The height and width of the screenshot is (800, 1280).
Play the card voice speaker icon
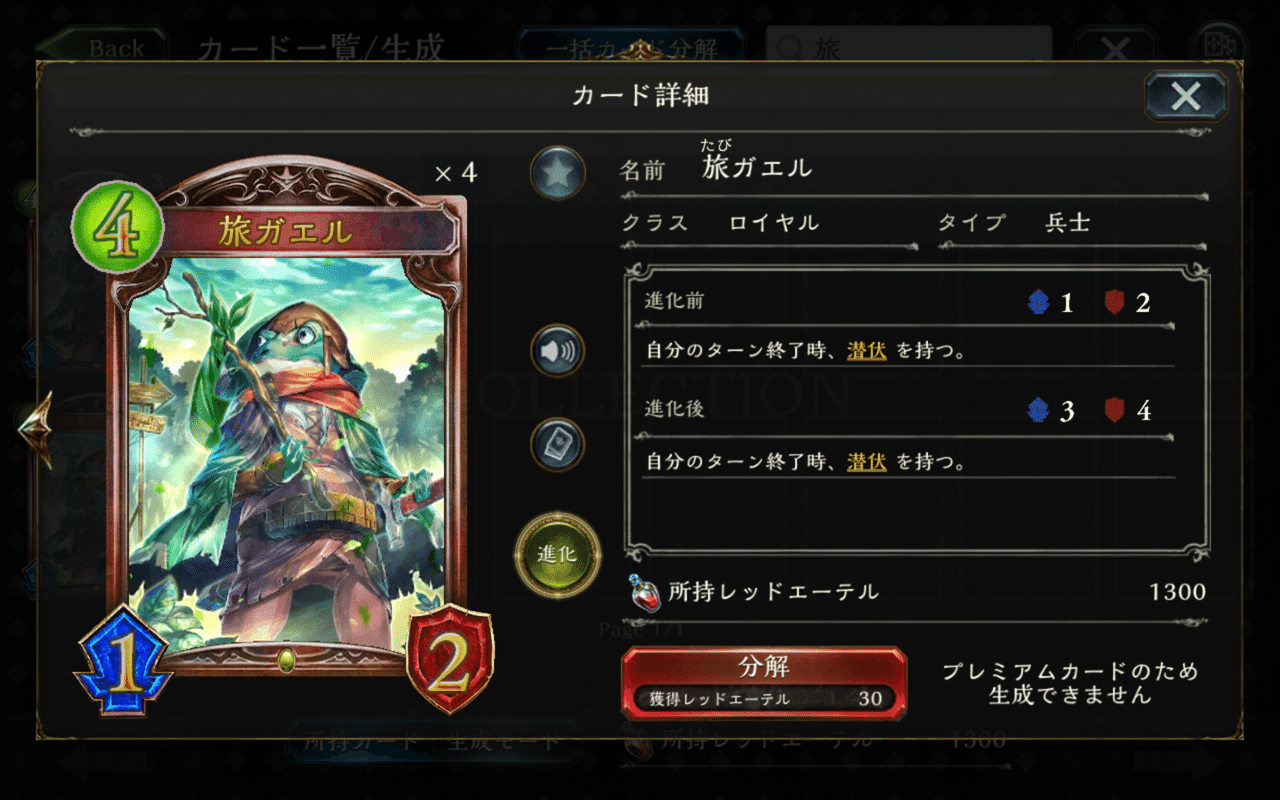click(557, 351)
